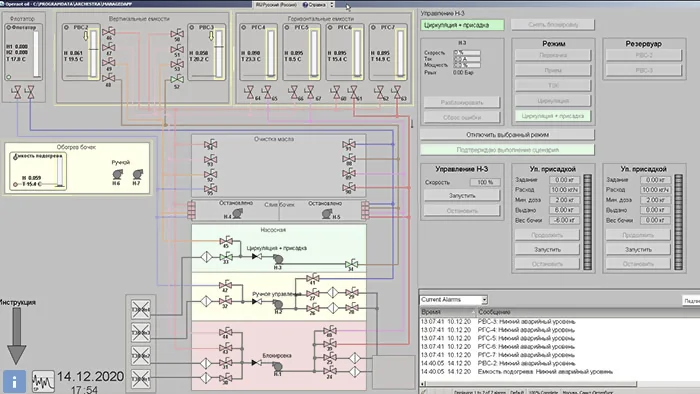Open the trend chart icon
Screen dimensions: 700x394
[43, 382]
